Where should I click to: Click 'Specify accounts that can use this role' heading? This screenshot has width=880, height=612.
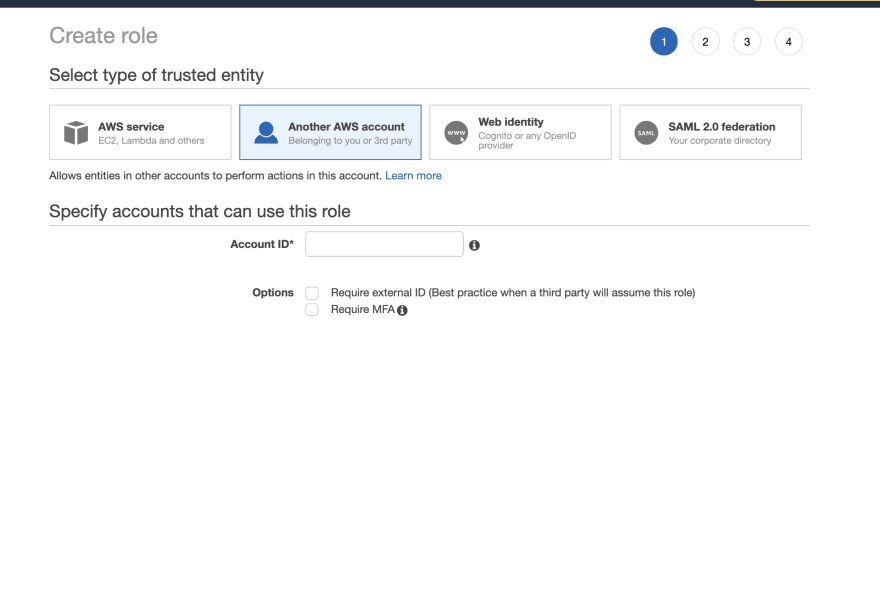pos(200,212)
